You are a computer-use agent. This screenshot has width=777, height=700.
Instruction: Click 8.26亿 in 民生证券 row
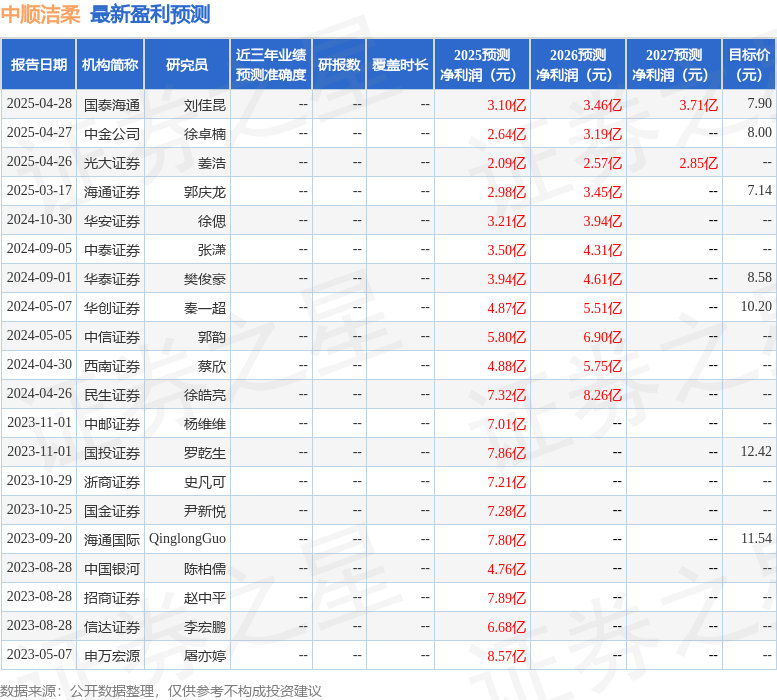(602, 395)
